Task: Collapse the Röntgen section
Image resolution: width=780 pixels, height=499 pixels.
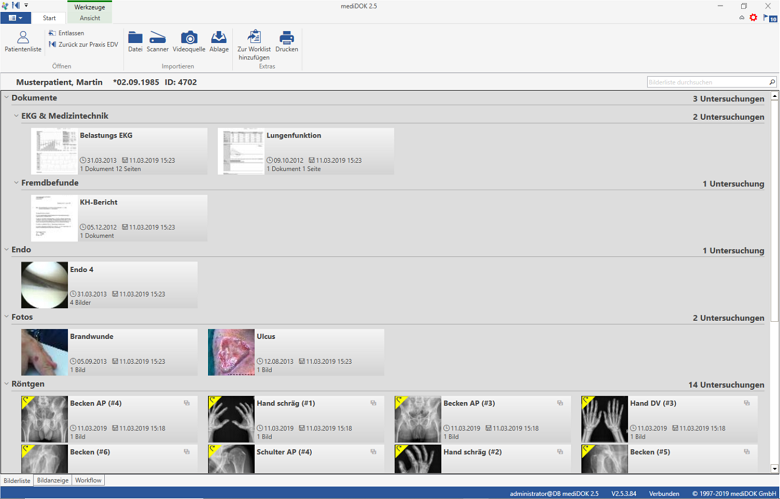Action: [6, 384]
